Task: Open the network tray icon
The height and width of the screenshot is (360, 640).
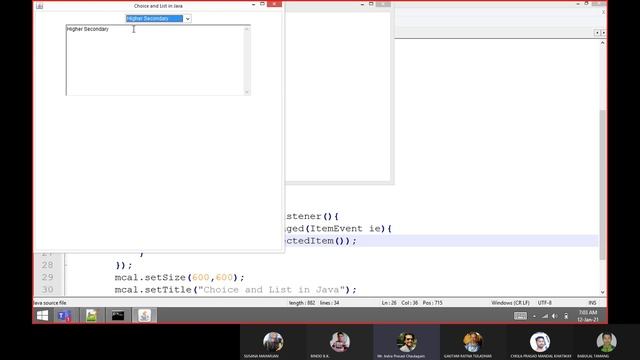Action: [x=545, y=316]
